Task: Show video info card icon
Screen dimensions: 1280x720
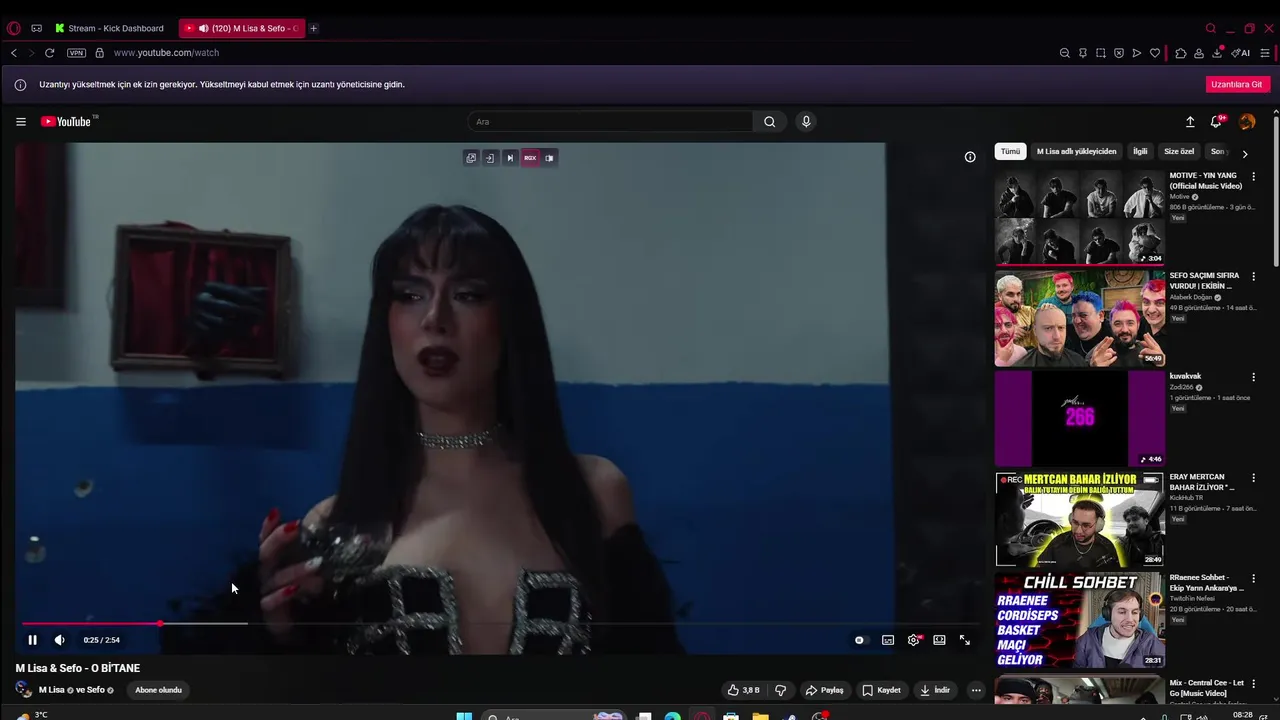Action: [970, 157]
